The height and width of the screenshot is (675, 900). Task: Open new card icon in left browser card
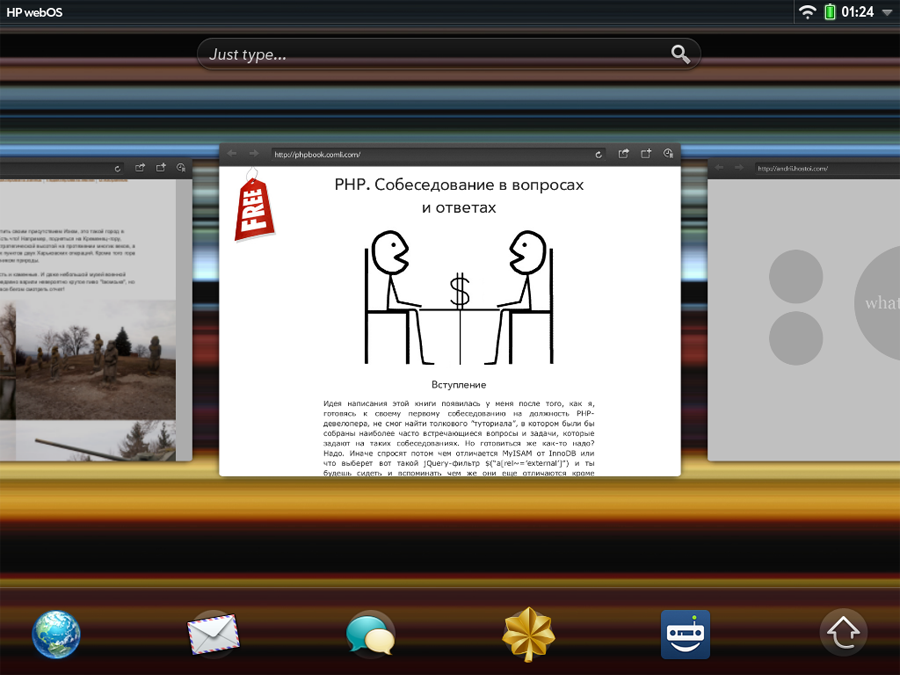[161, 167]
